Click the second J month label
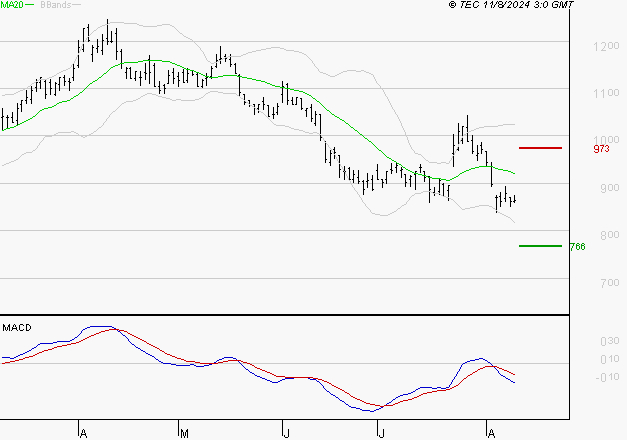 (x=381, y=434)
